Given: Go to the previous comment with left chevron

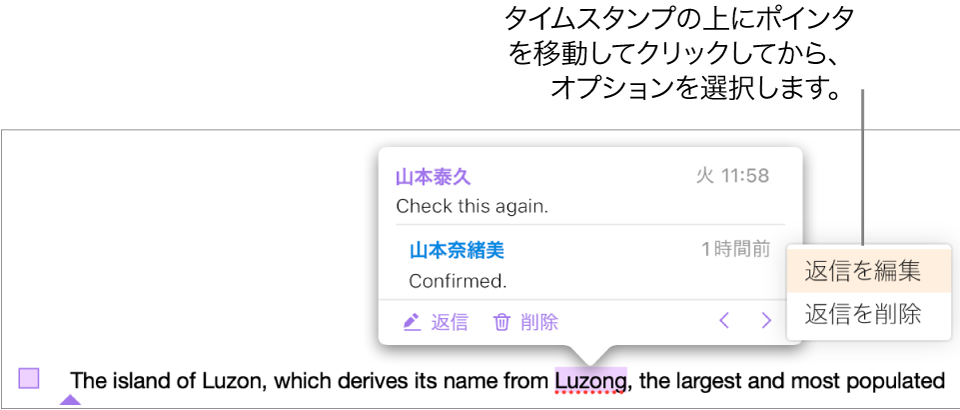Looking at the screenshot, I should (x=724, y=321).
